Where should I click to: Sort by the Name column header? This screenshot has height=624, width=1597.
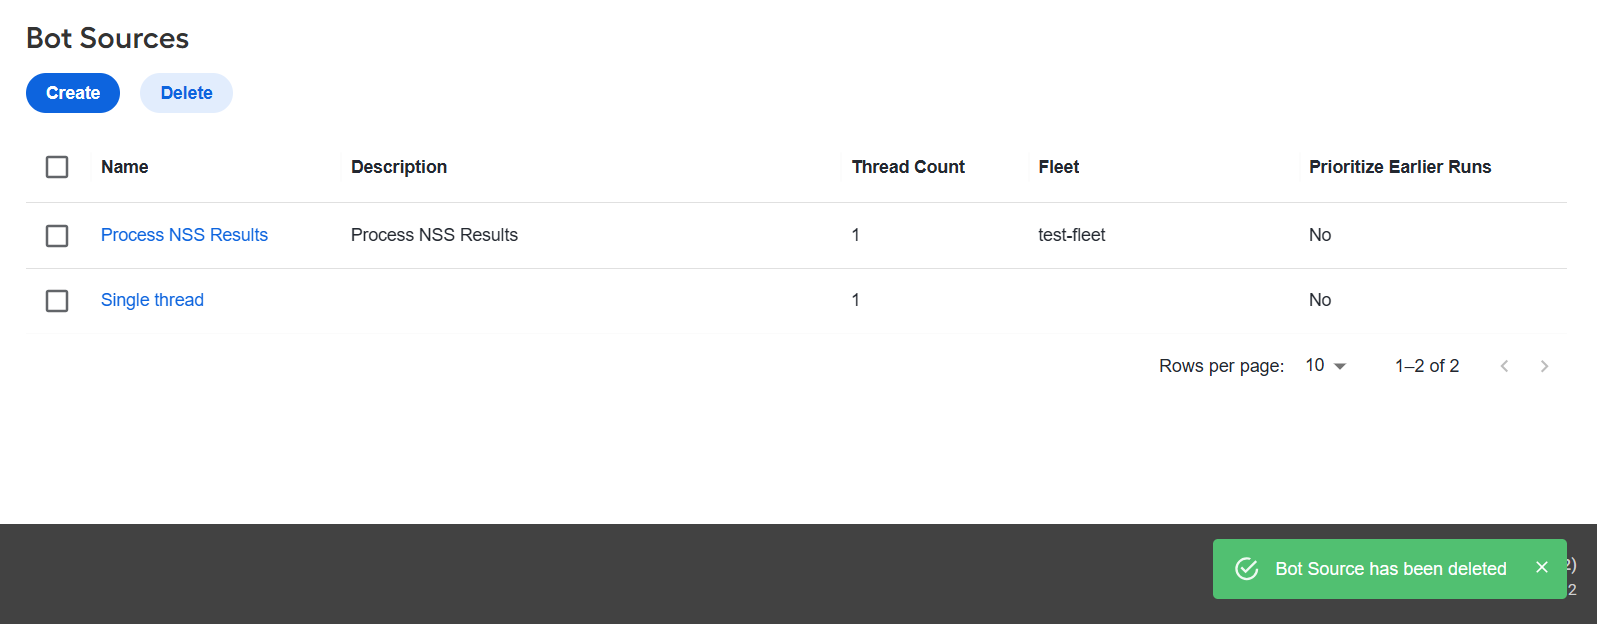(125, 167)
